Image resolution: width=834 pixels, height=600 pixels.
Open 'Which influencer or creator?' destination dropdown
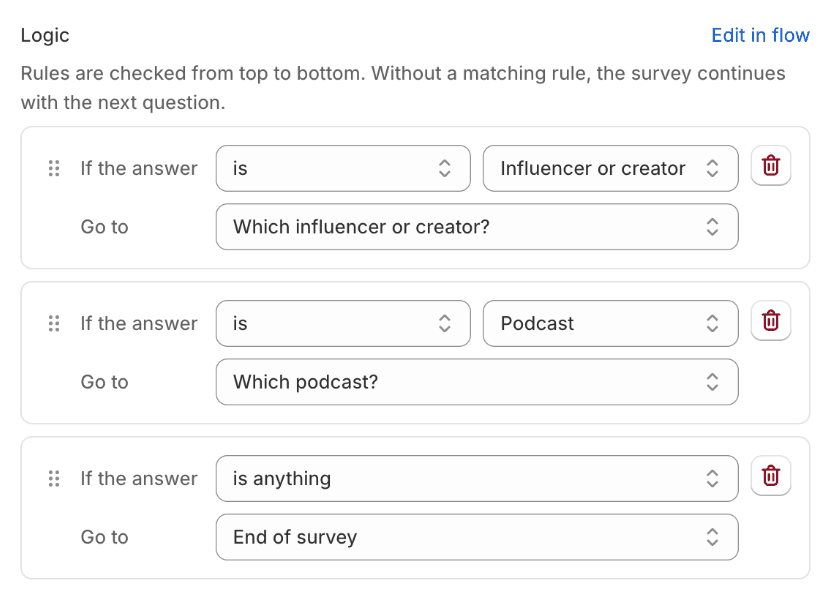pos(477,227)
